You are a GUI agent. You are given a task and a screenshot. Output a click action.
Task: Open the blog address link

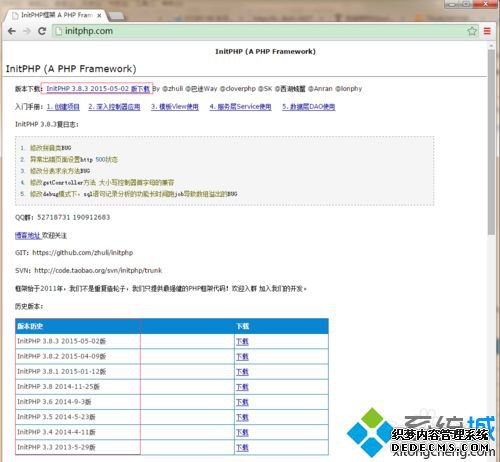tap(28, 236)
